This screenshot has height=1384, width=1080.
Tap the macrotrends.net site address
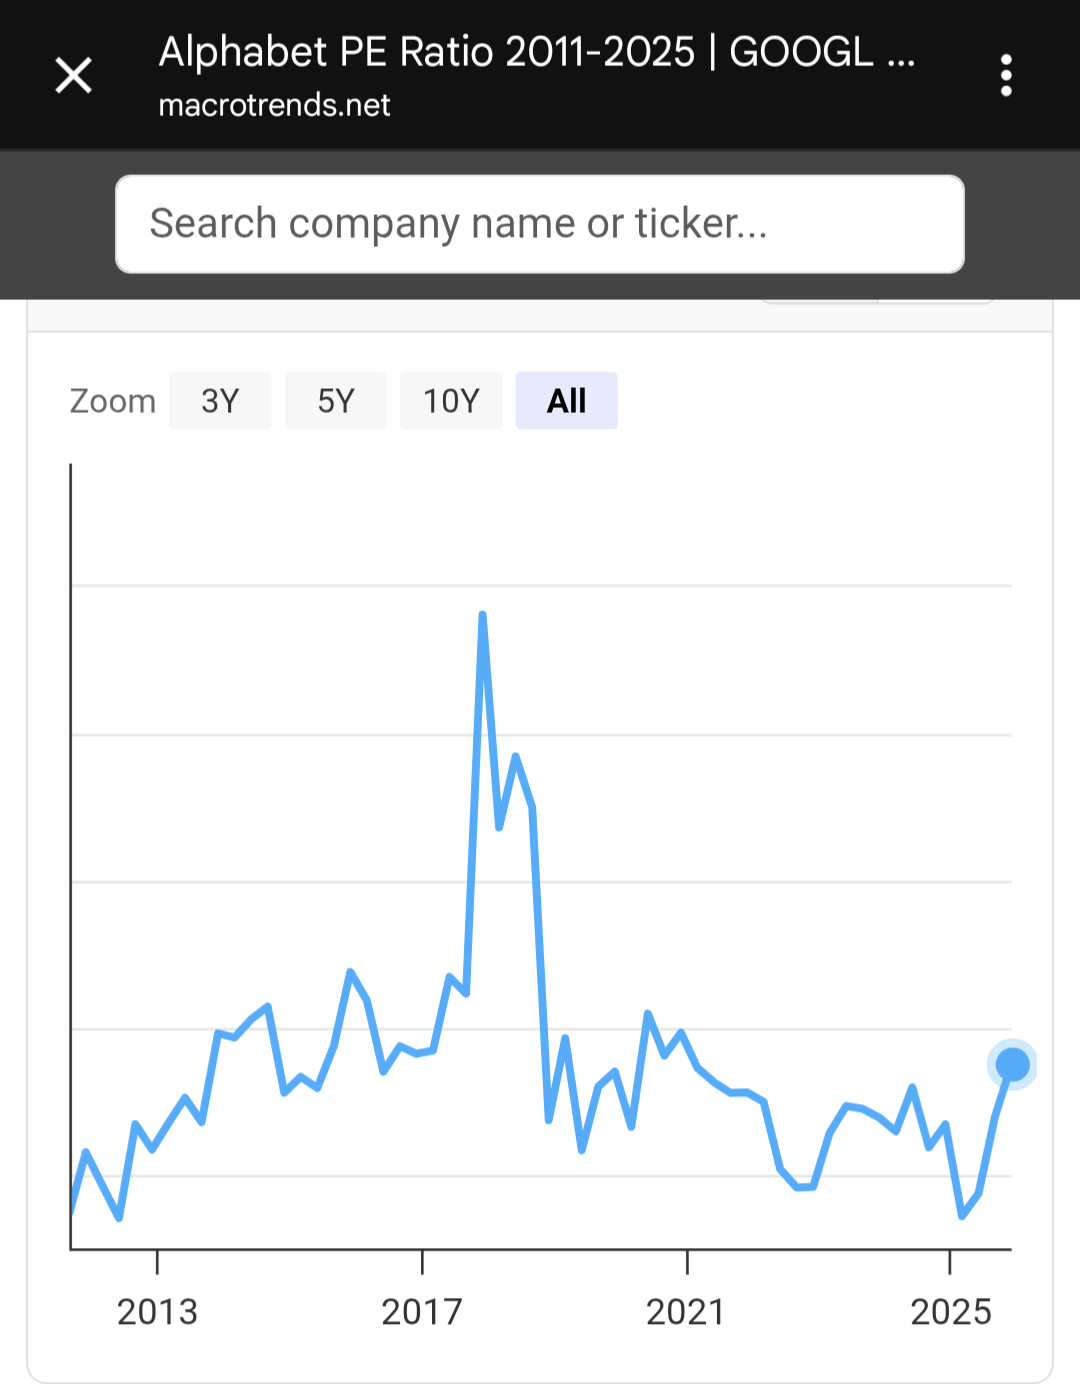[x=274, y=105]
